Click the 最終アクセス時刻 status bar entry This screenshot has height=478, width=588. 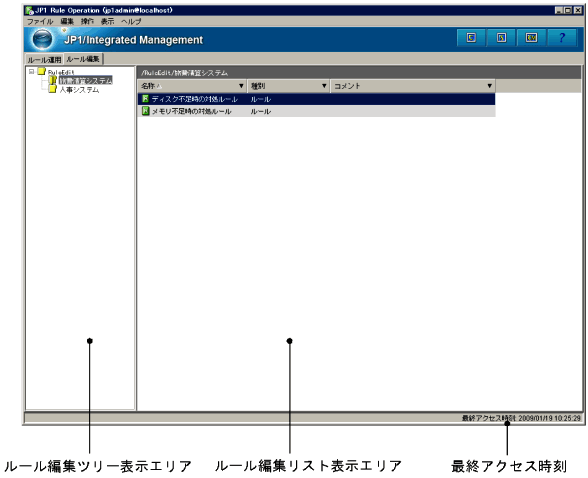pos(521,418)
